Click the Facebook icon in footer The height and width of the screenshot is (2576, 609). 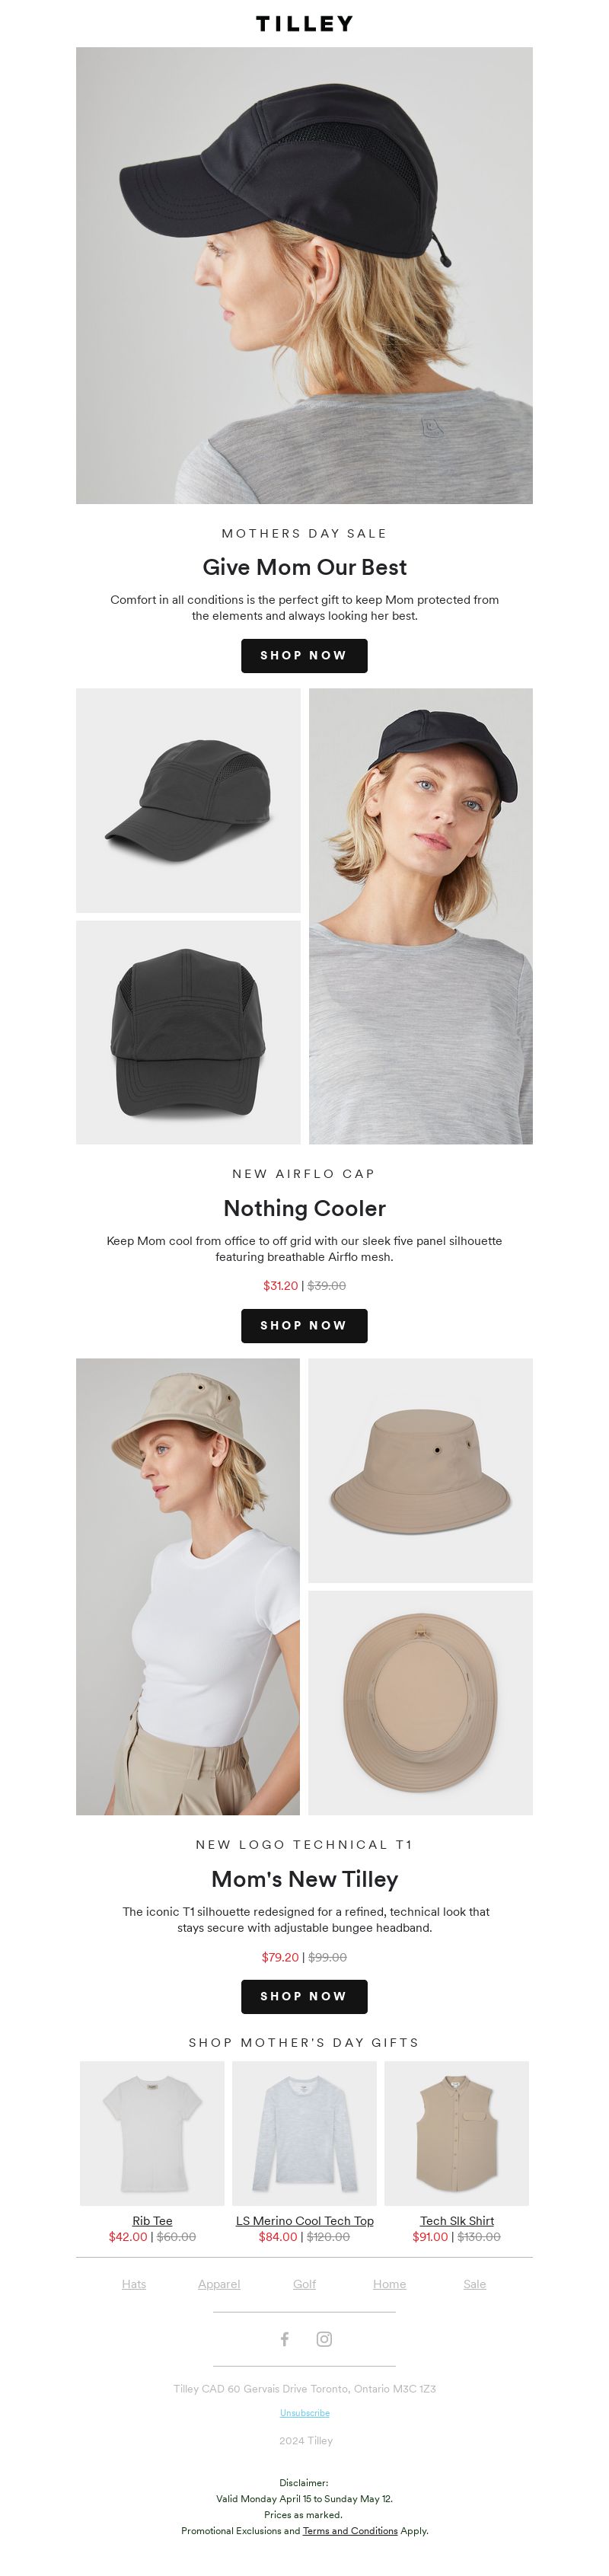(284, 2338)
